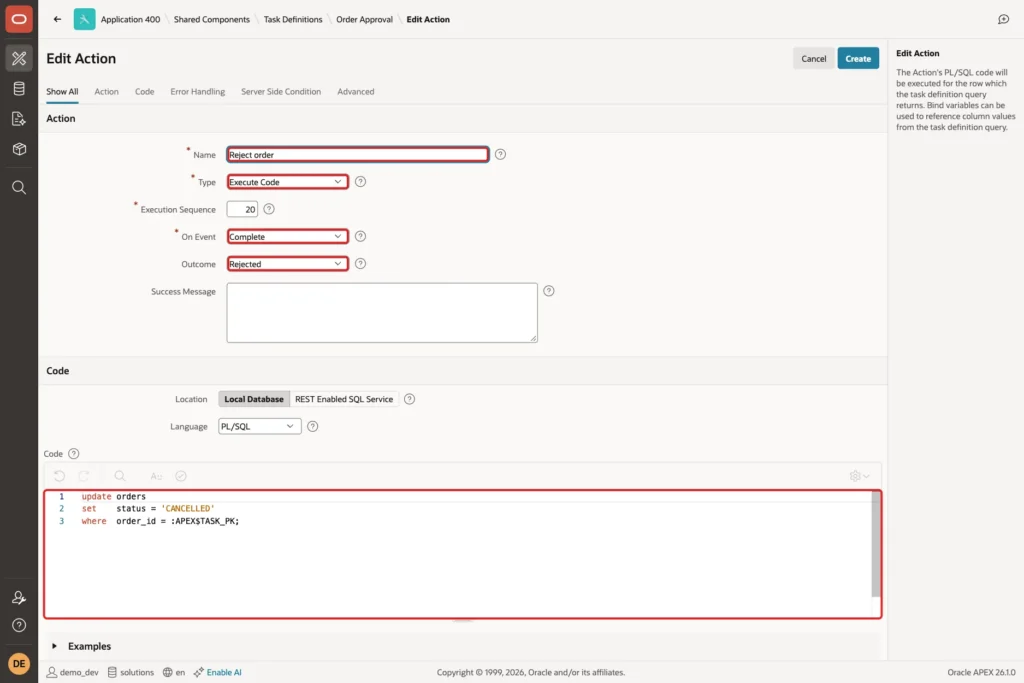Viewport: 1024px width, 683px height.
Task: Open the Type dropdown
Action: pyautogui.click(x=287, y=182)
